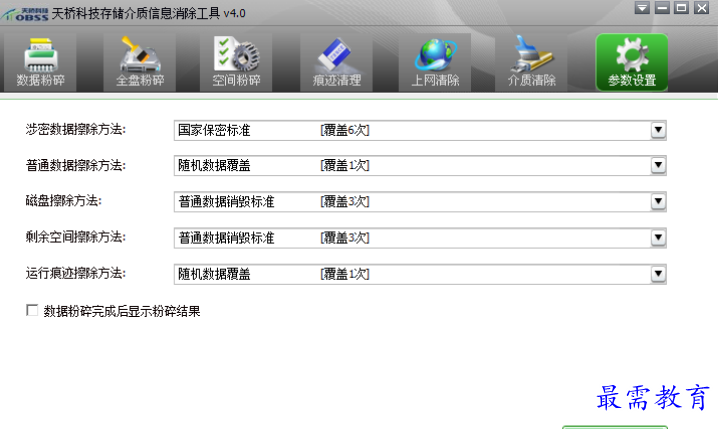Click the 运行痕迹擦除方法 label
Screen dimensions: 718x429
pyautogui.click(x=76, y=273)
